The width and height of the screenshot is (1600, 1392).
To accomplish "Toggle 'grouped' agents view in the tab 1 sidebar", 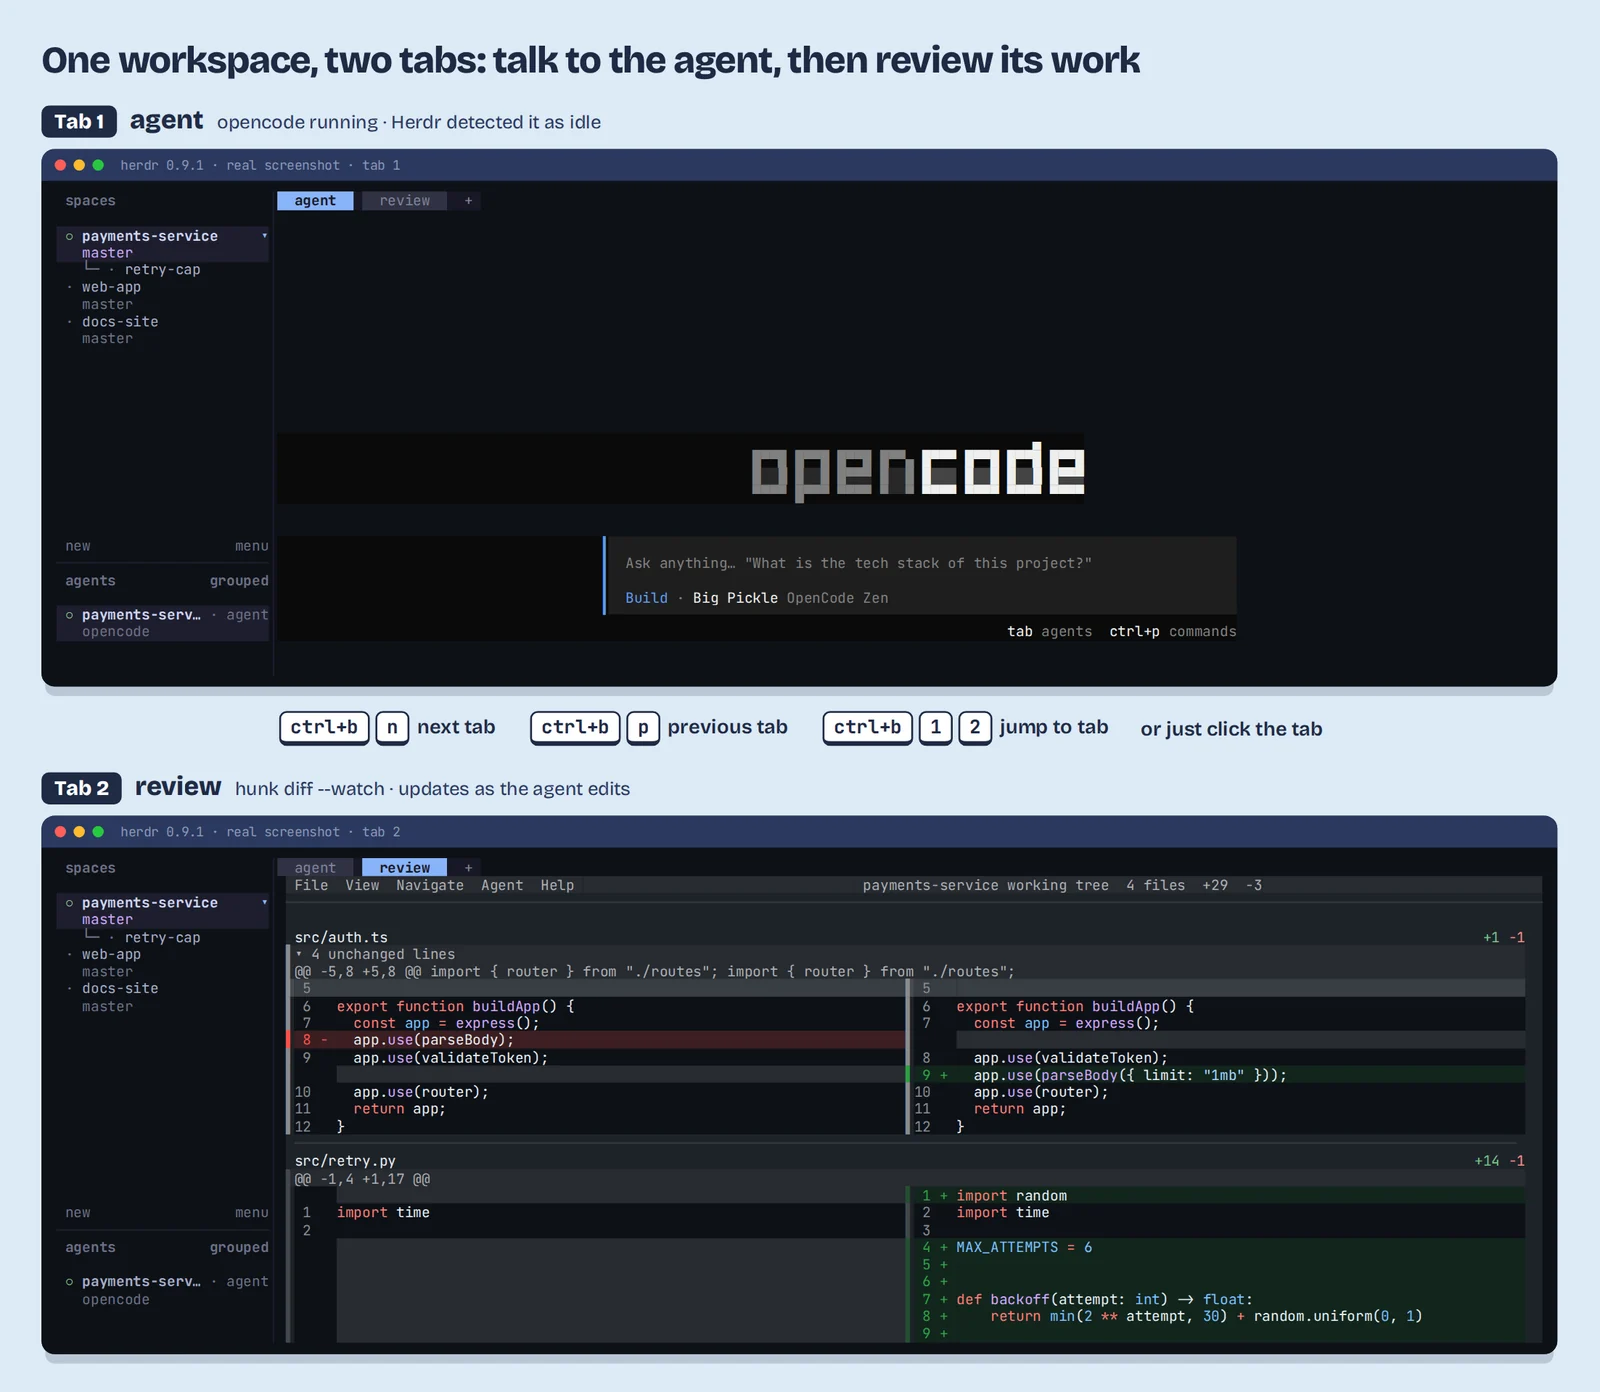I will 239,581.
